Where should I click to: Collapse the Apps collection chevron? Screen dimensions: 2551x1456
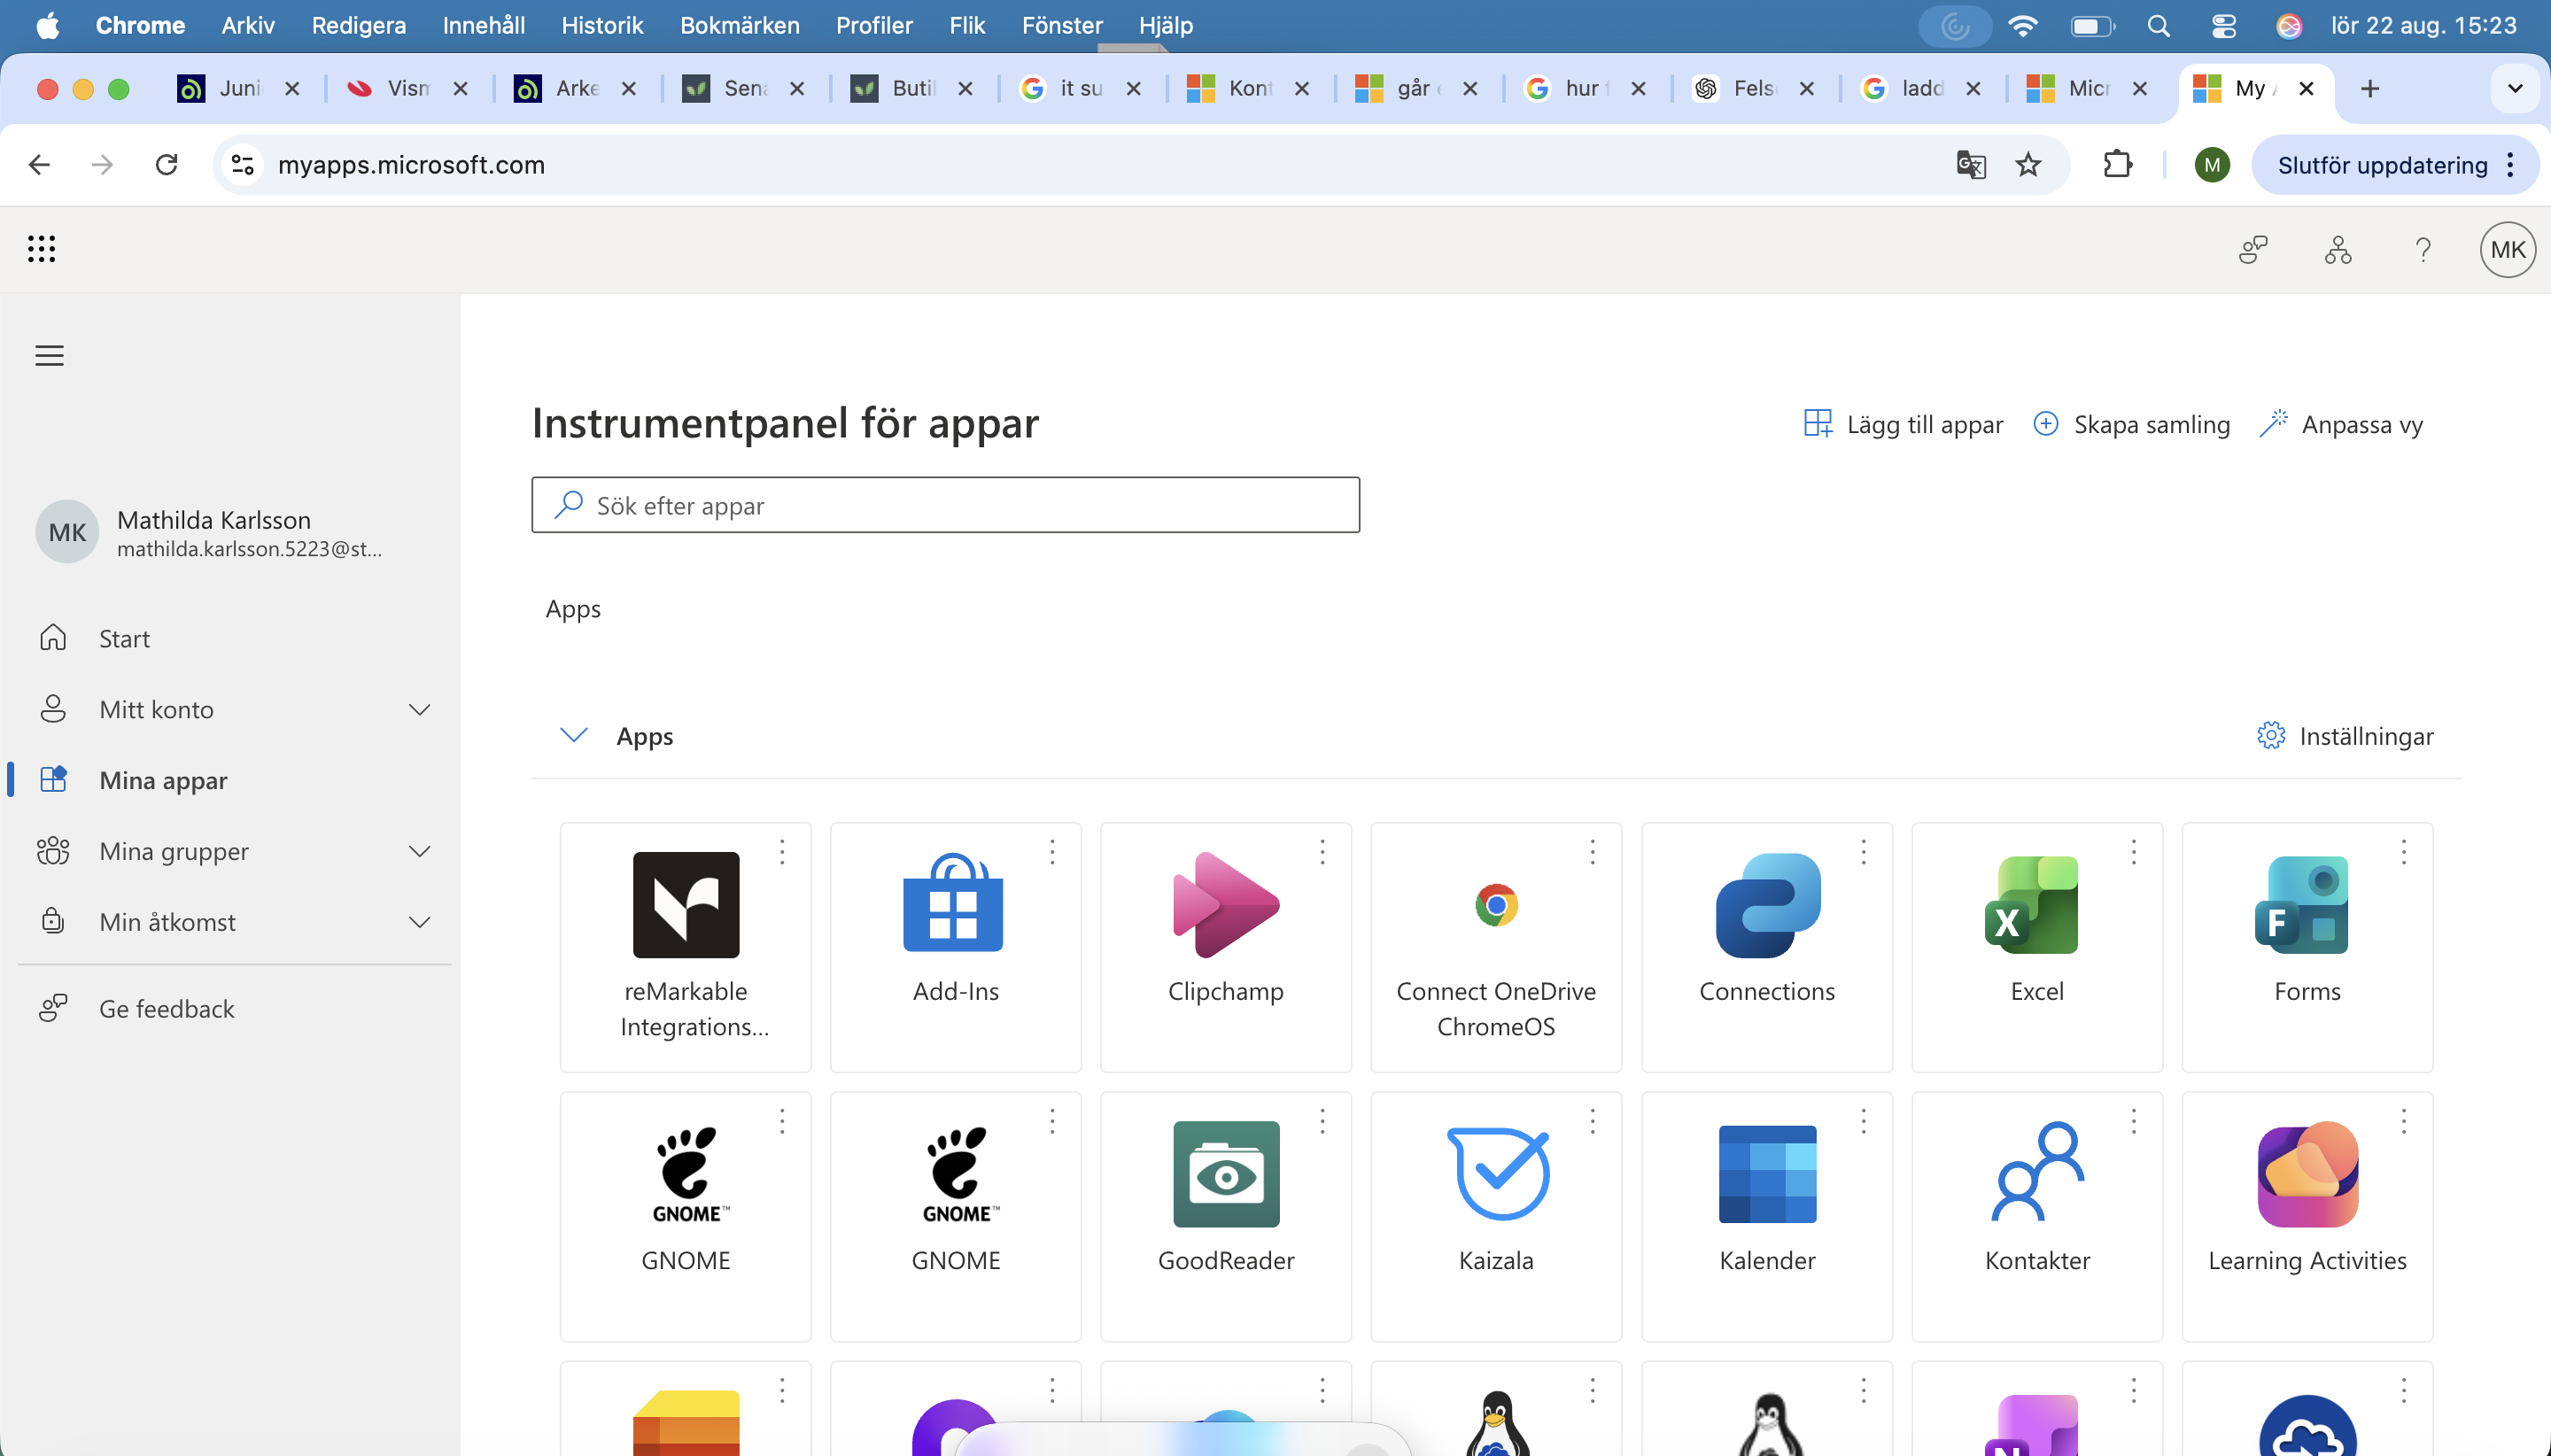(573, 735)
